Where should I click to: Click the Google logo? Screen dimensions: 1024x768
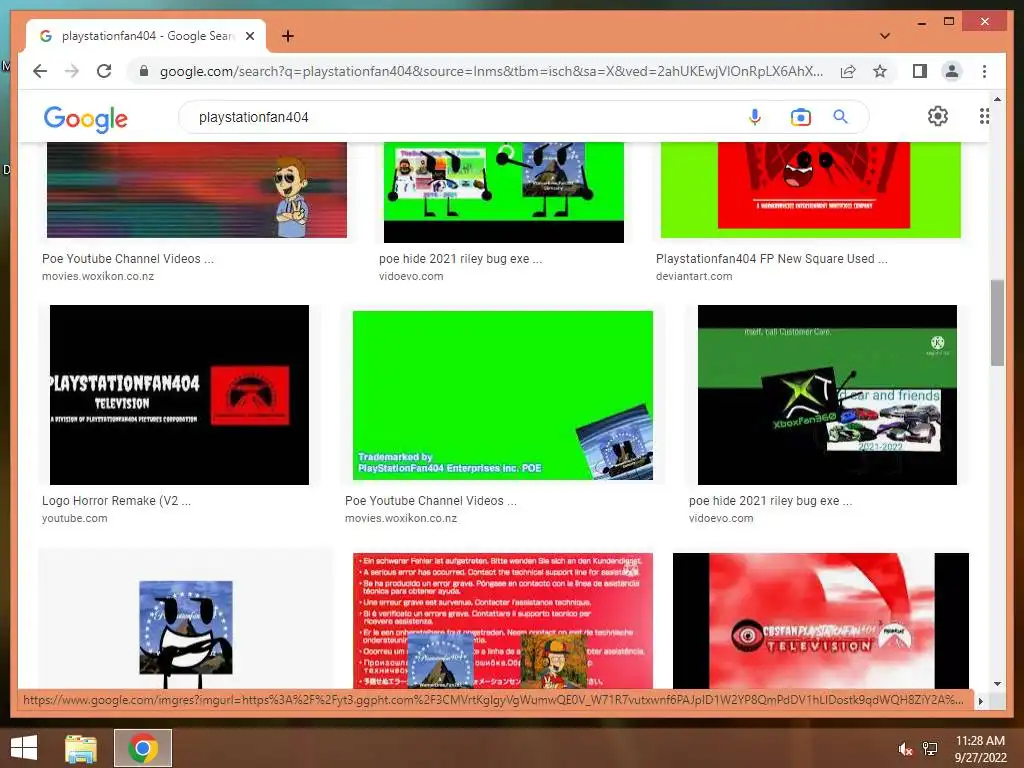click(86, 118)
